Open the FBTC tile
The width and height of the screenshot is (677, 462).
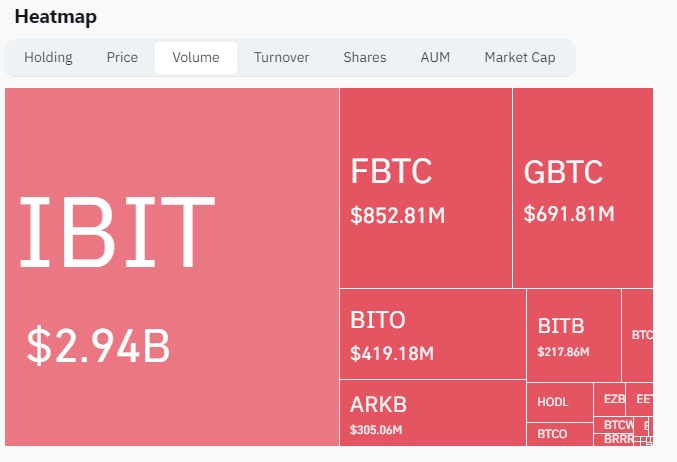(426, 188)
